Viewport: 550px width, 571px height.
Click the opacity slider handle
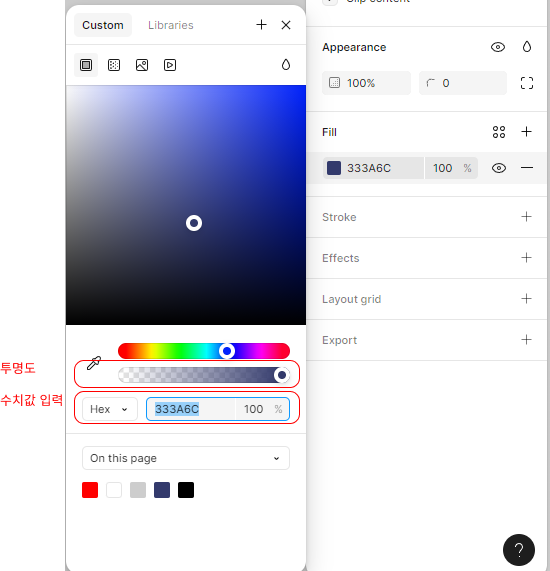pos(282,375)
